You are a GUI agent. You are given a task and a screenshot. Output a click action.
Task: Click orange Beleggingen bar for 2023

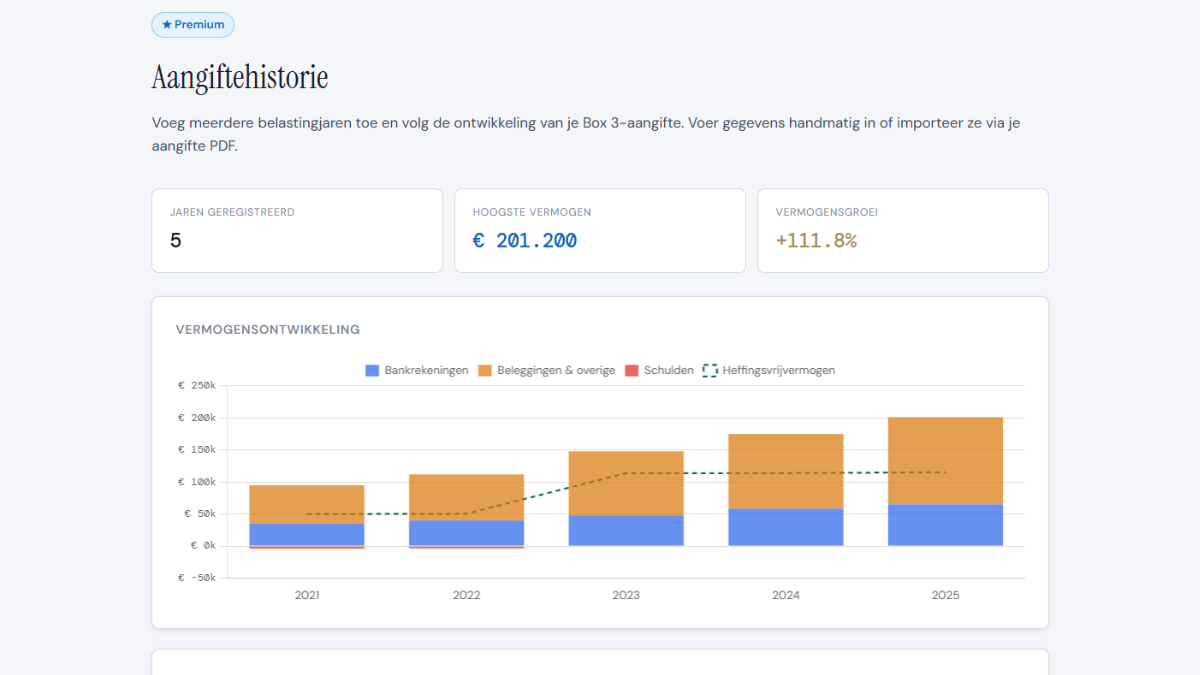click(626, 483)
